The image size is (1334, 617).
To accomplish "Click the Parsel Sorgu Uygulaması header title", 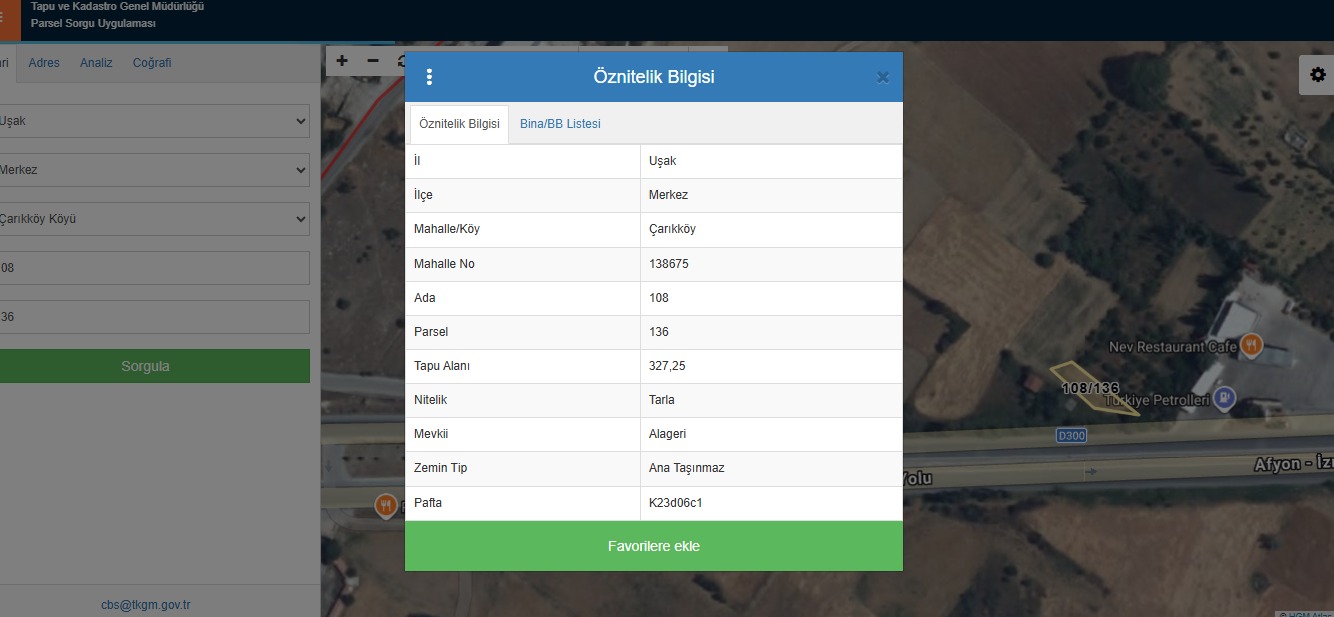I will 93,23.
